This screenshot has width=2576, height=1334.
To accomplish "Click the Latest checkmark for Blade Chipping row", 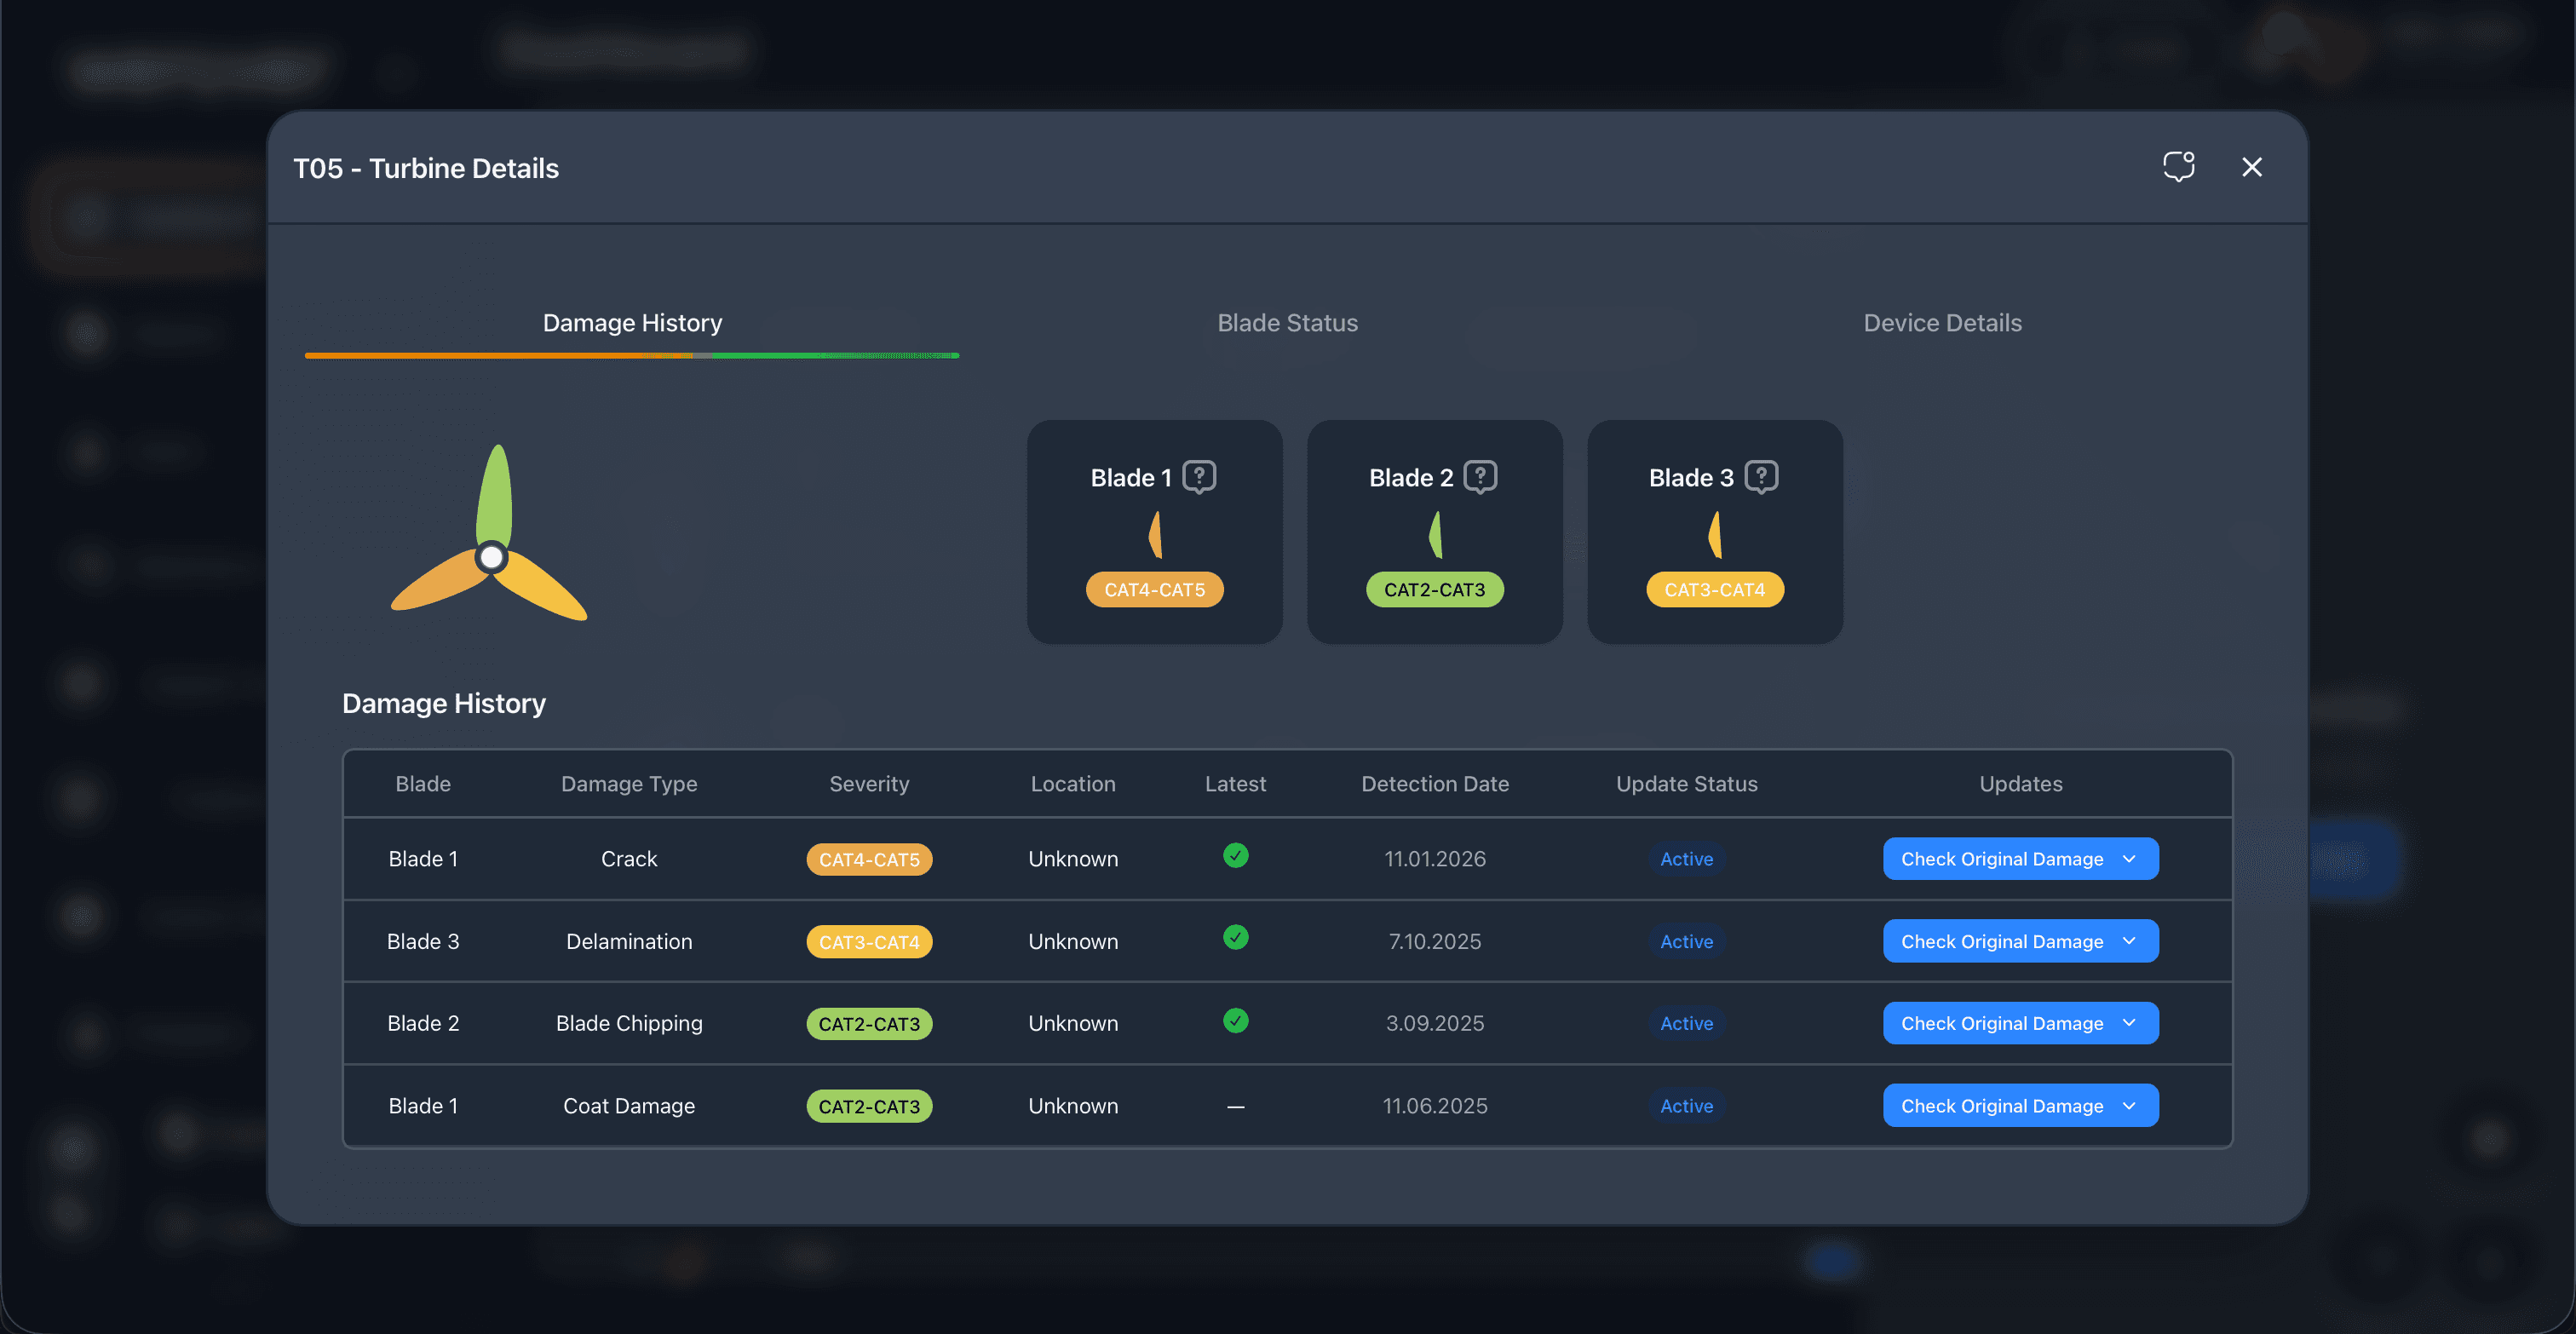I will [1235, 1020].
